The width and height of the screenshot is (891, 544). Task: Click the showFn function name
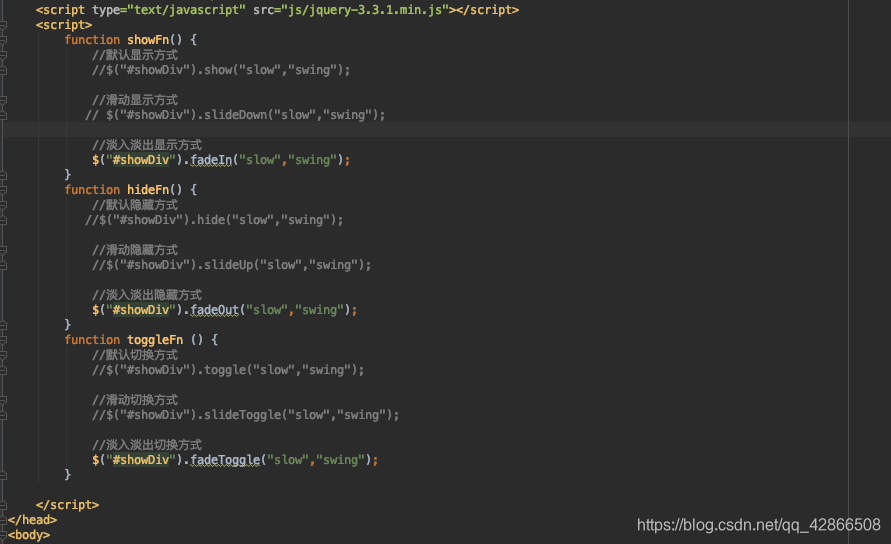pos(148,40)
